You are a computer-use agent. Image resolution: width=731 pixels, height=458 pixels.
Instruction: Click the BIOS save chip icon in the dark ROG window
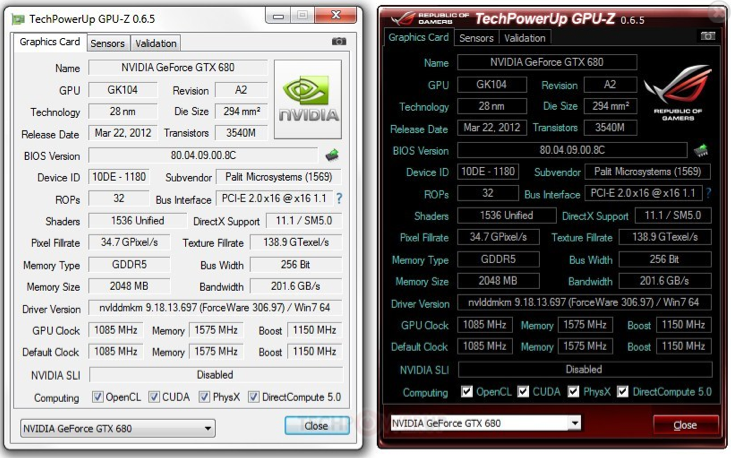(x=701, y=150)
